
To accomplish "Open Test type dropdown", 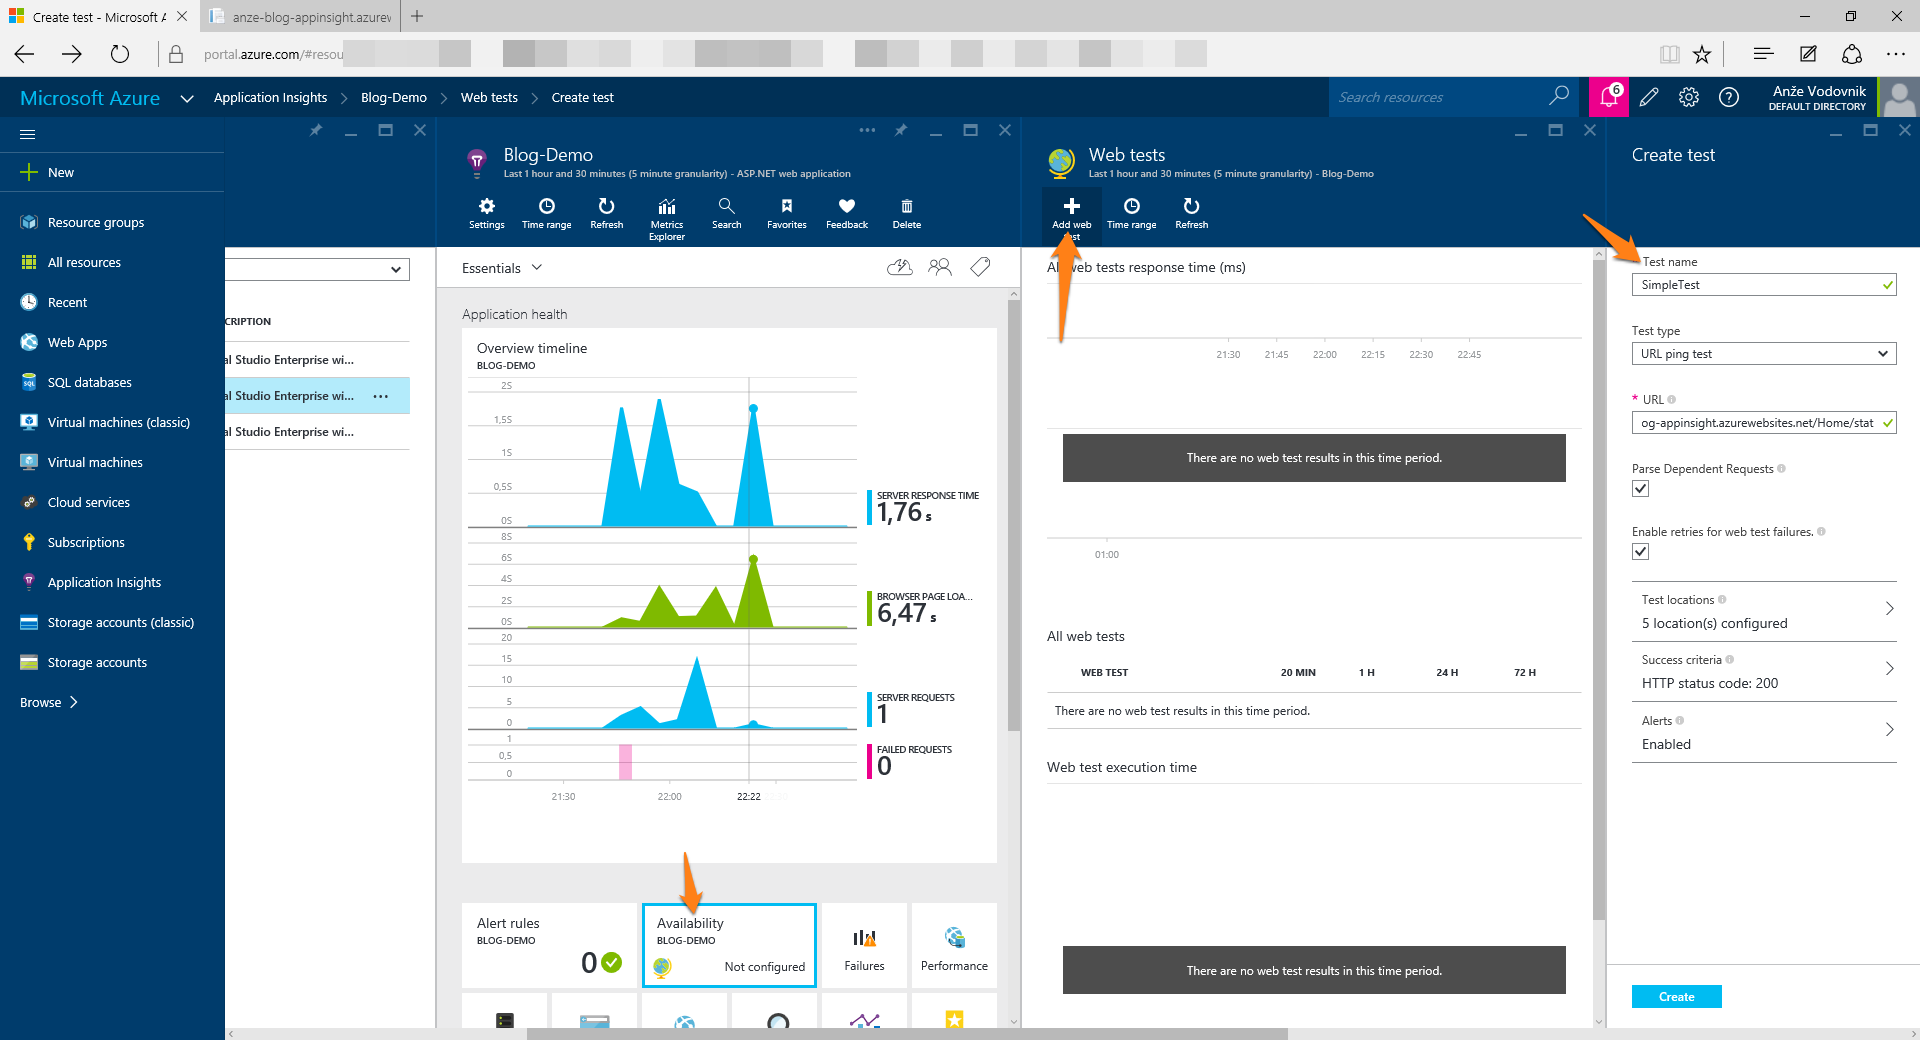I will point(1763,354).
